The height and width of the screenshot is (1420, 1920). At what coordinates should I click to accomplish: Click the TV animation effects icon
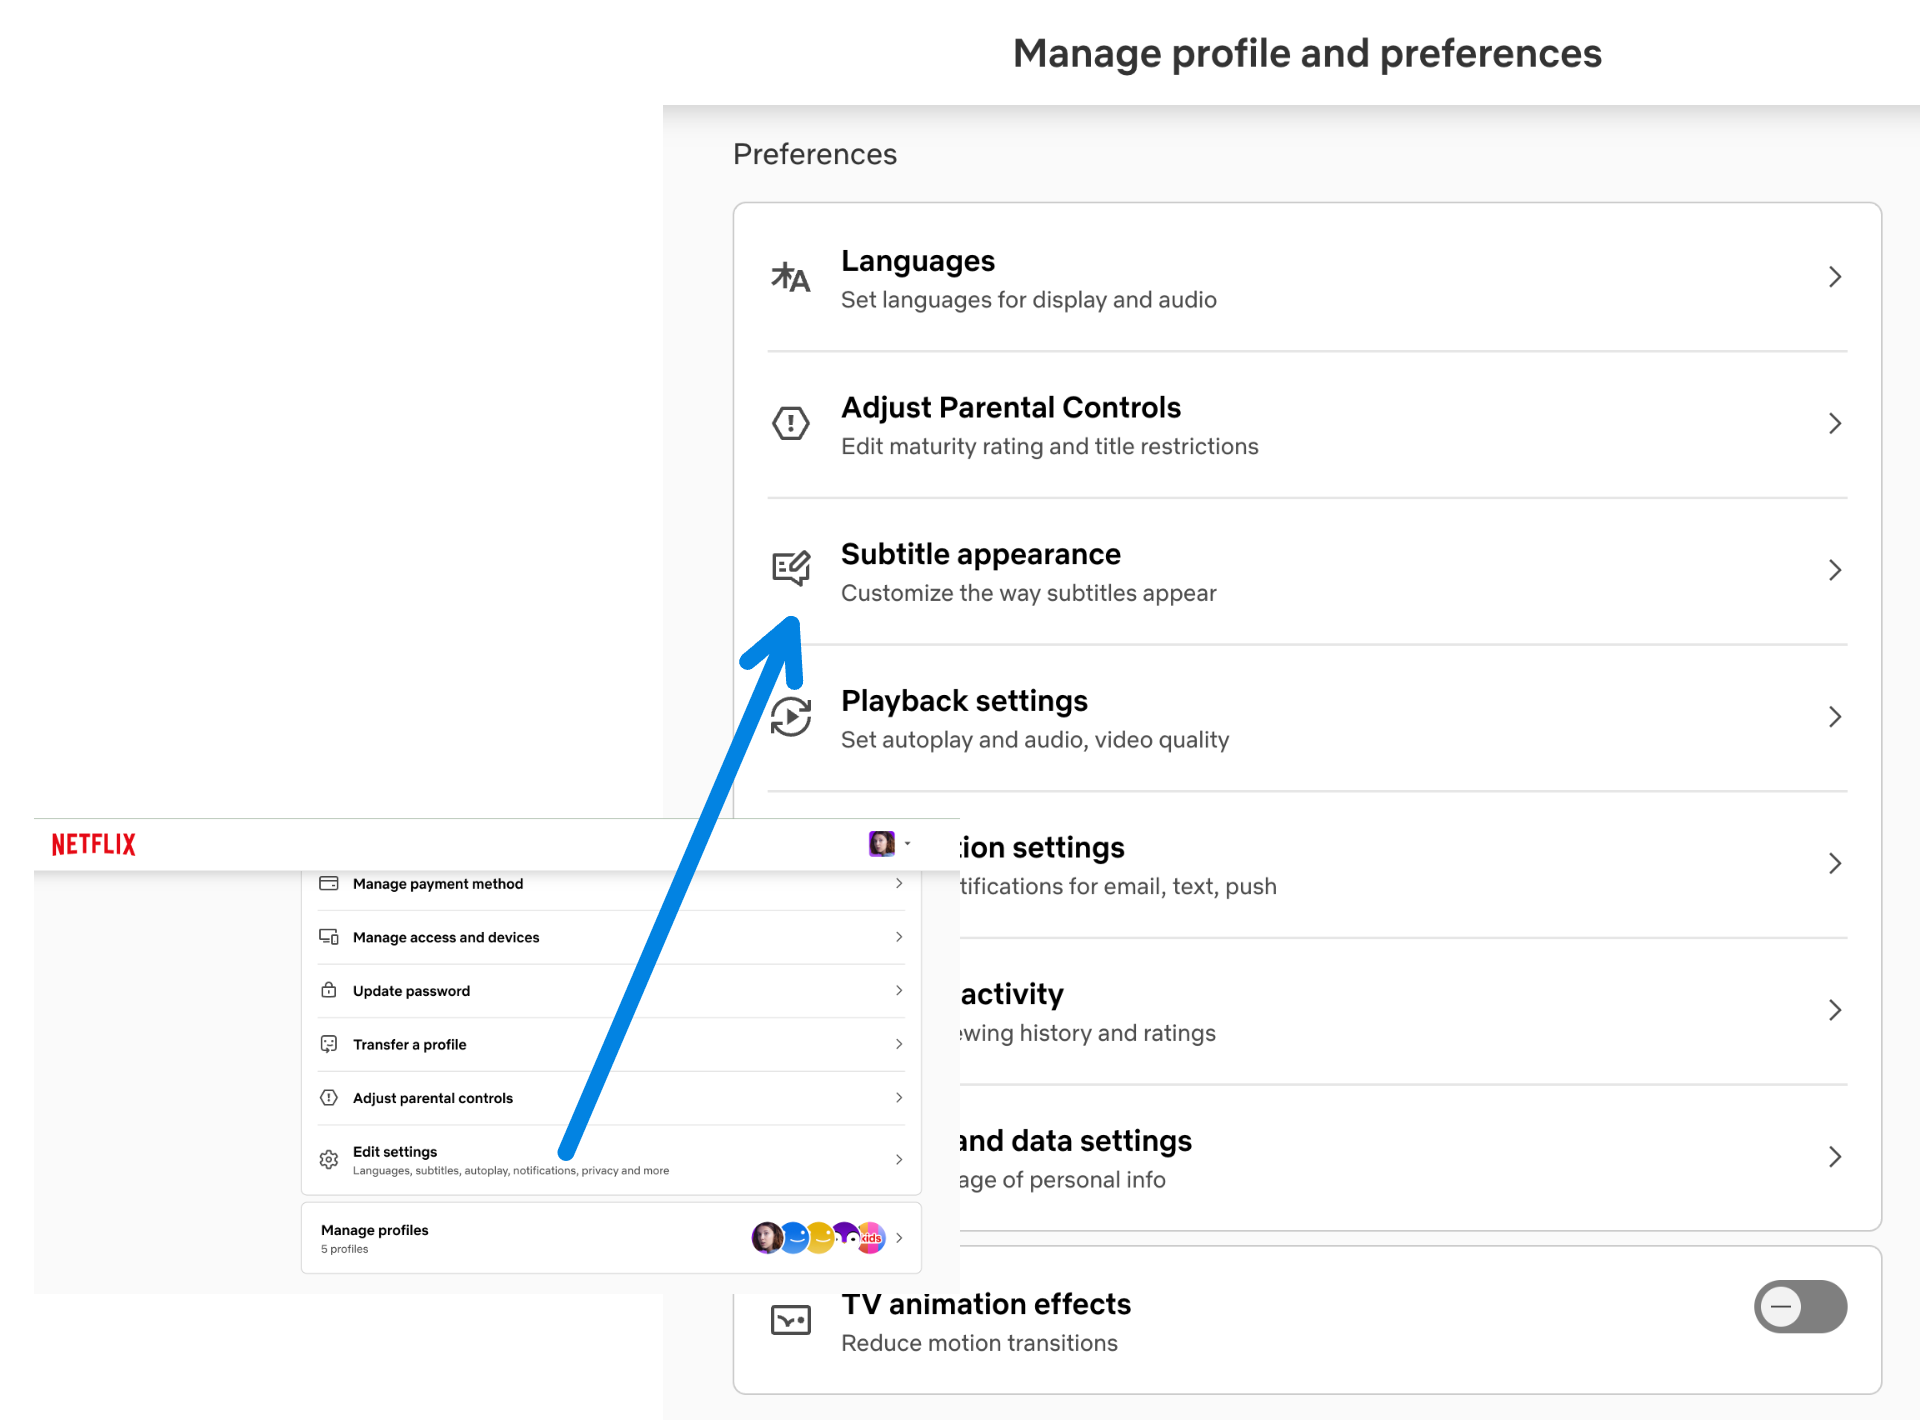(x=790, y=1321)
